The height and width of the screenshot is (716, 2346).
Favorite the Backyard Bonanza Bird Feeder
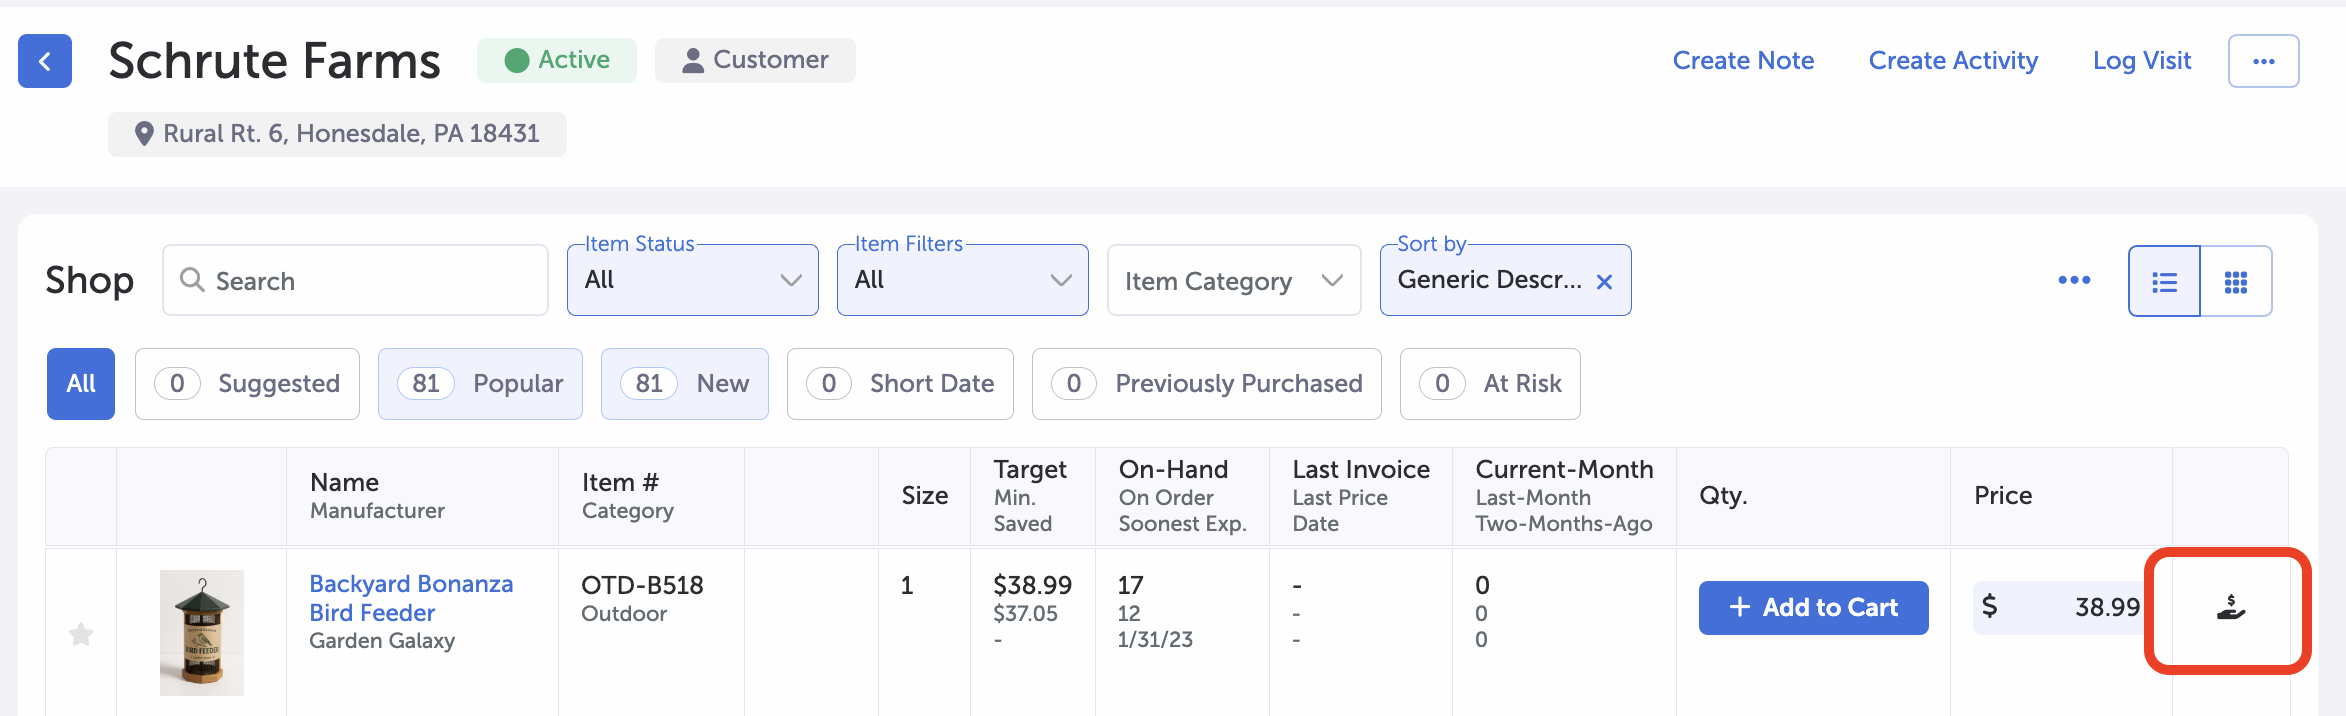pyautogui.click(x=81, y=634)
